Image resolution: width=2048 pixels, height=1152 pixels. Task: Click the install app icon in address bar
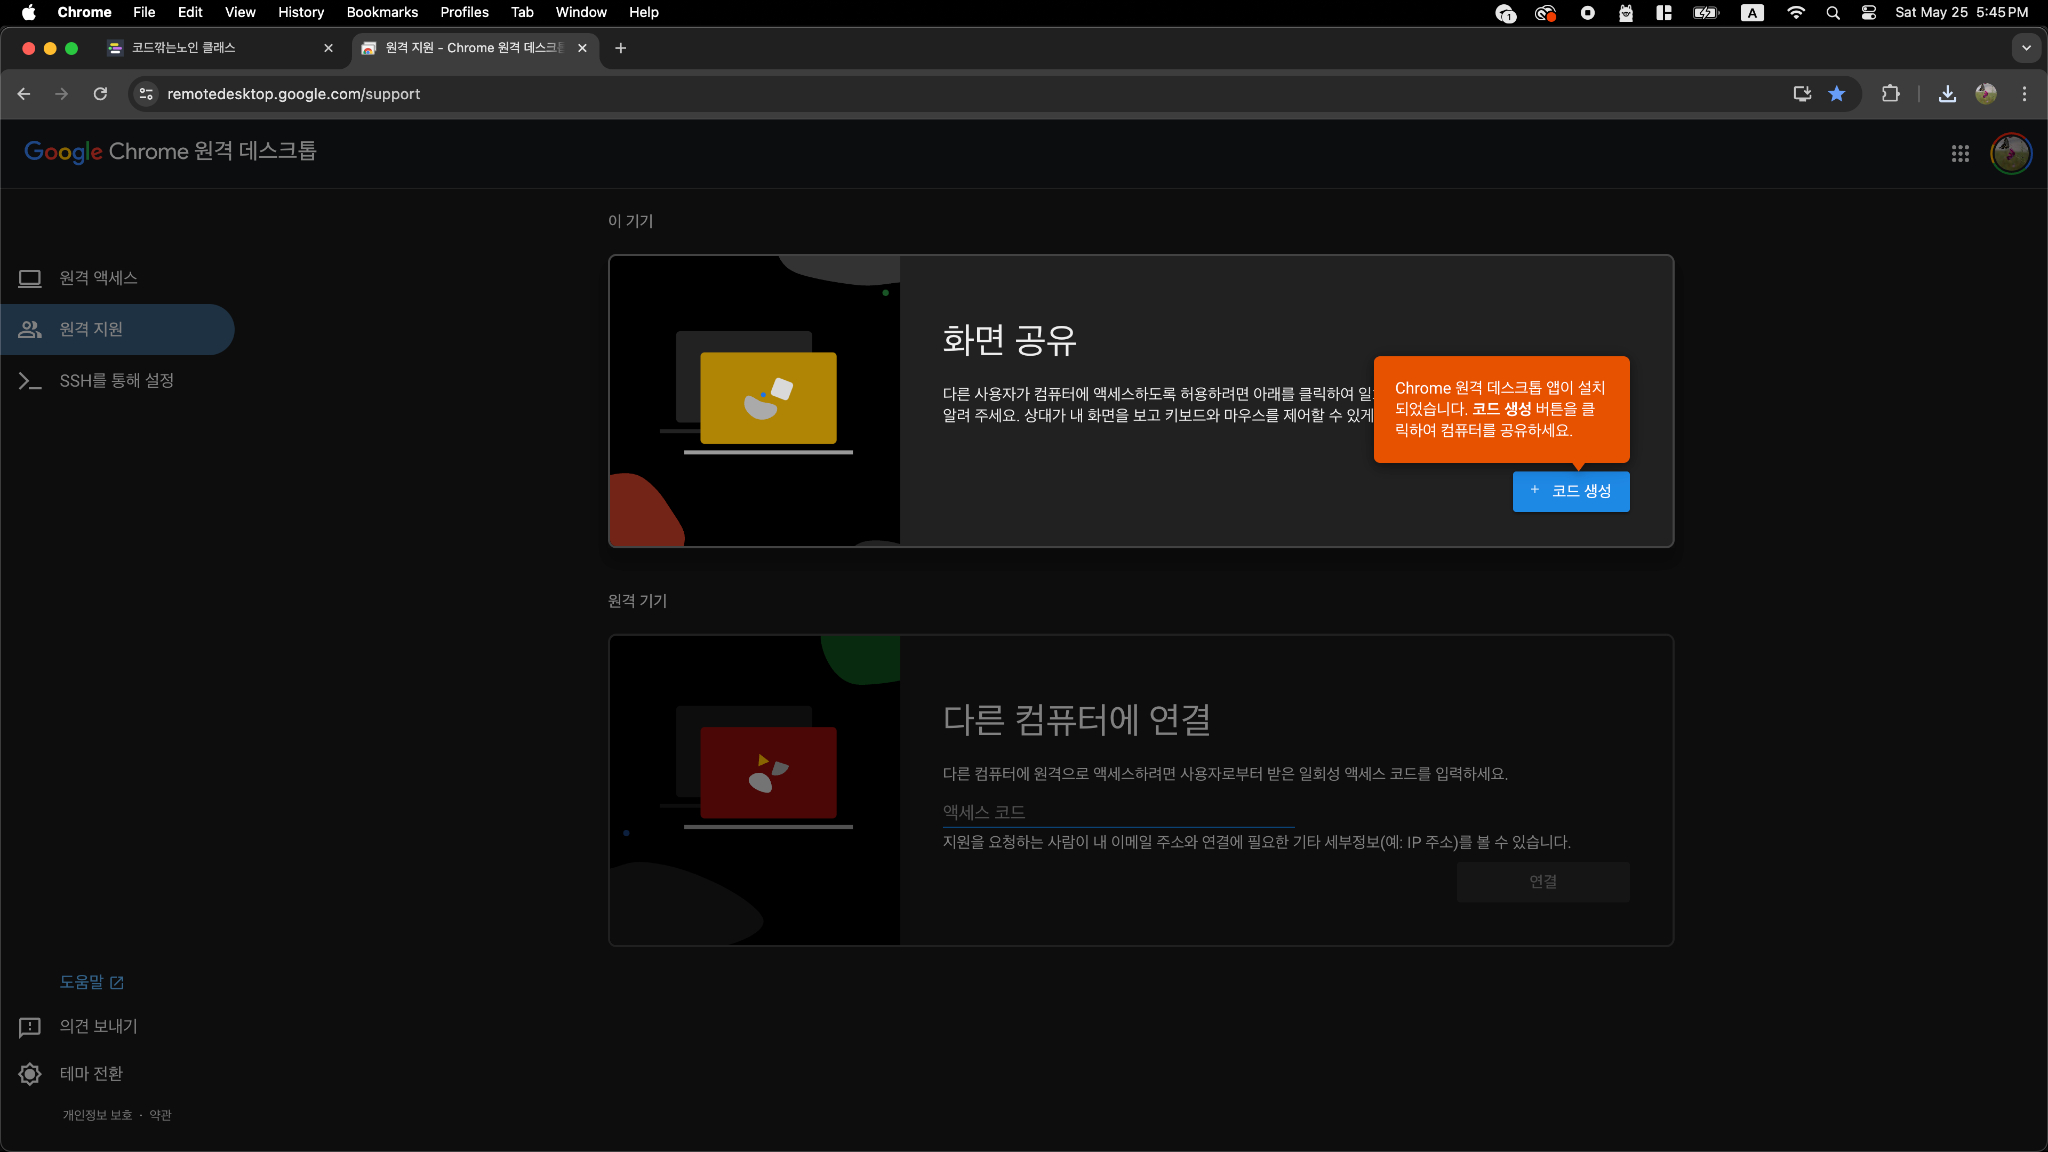point(1802,94)
